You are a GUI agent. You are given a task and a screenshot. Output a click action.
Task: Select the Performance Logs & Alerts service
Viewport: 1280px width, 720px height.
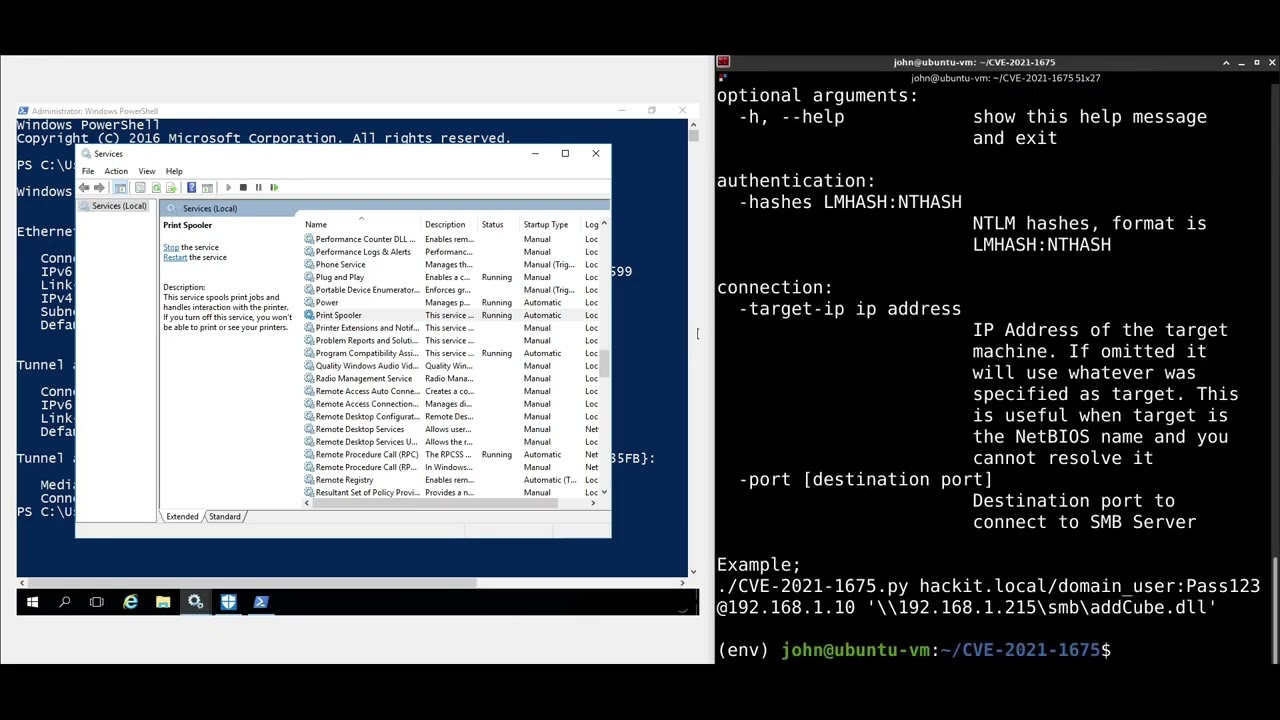(451, 252)
